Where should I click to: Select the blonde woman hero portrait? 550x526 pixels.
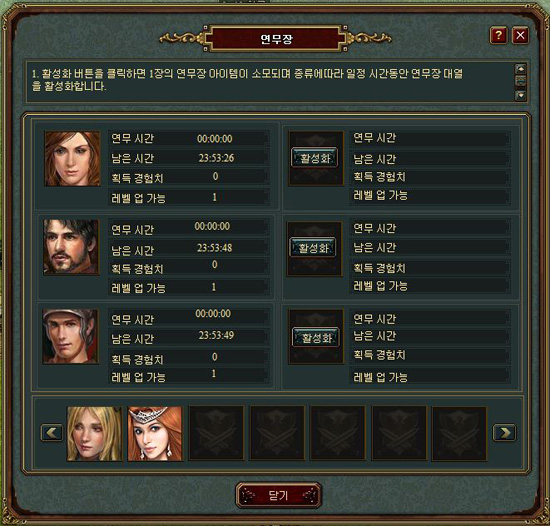pos(95,433)
